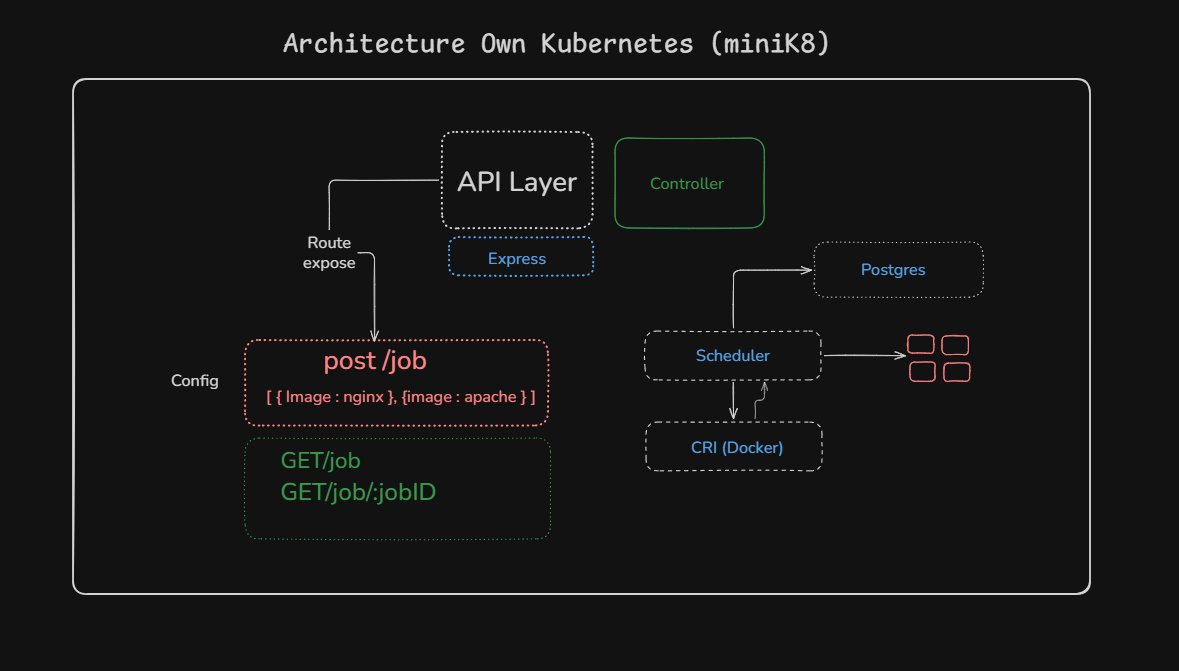Click the Scheduler box

[732, 355]
